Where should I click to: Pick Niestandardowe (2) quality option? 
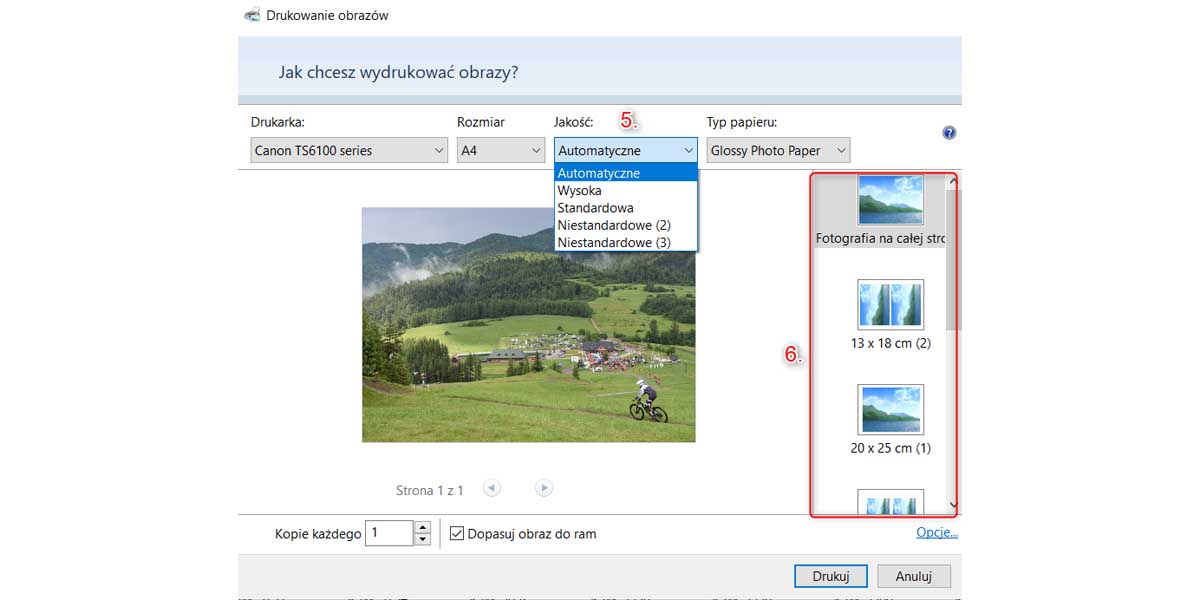click(x=613, y=225)
